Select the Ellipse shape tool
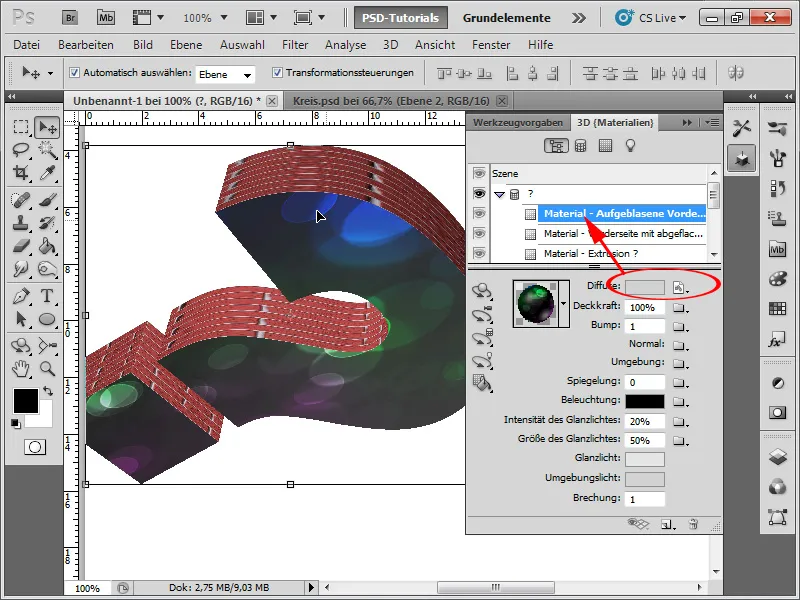The image size is (800, 600). pos(47,319)
